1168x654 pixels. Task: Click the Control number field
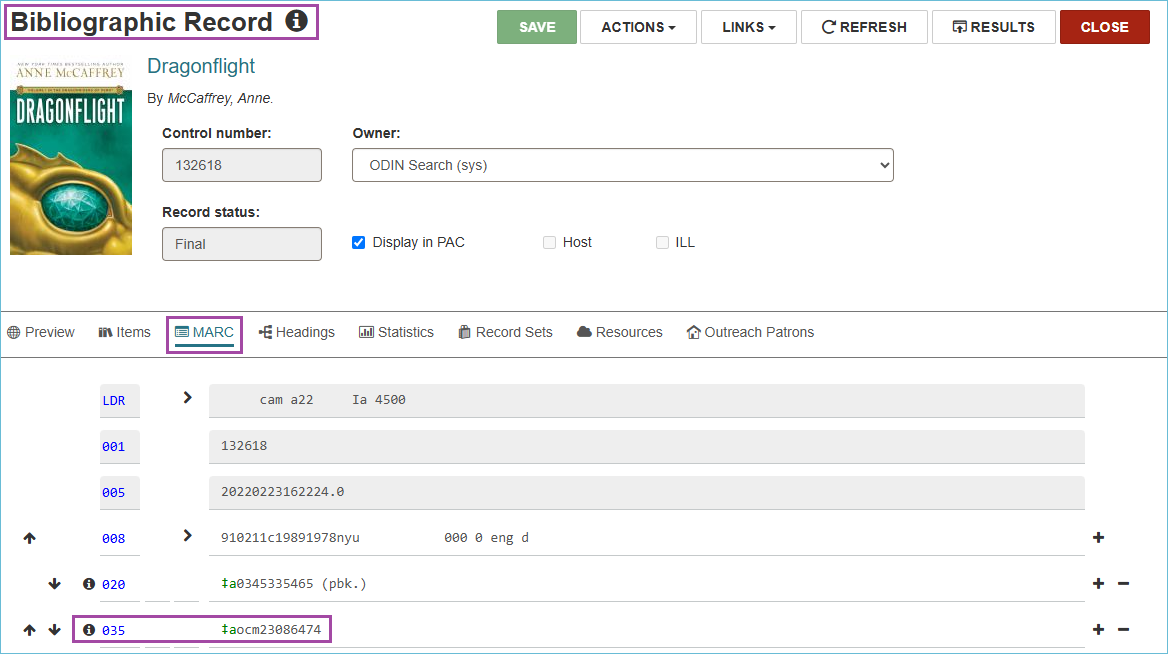pos(242,165)
